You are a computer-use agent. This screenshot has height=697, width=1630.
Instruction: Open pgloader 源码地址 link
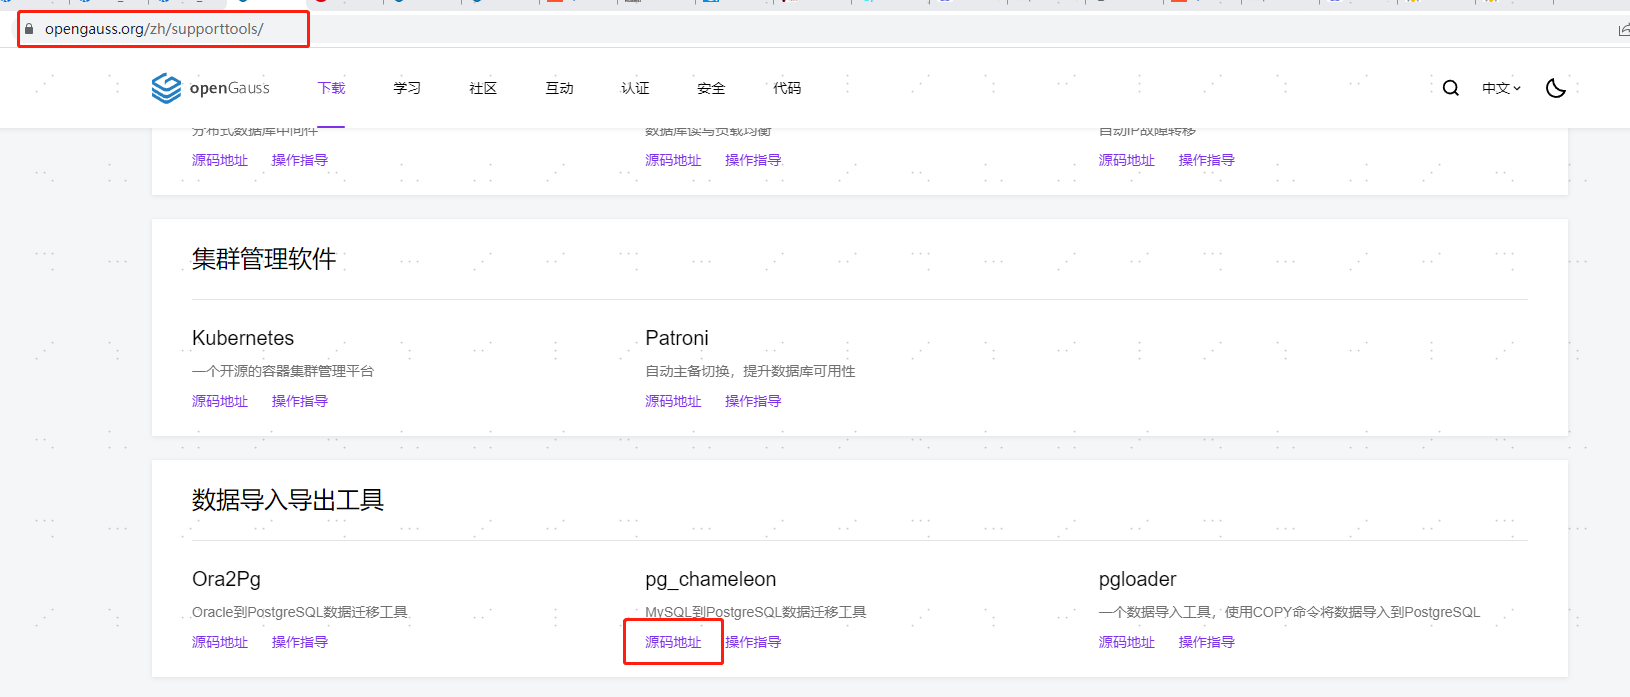tap(1127, 642)
